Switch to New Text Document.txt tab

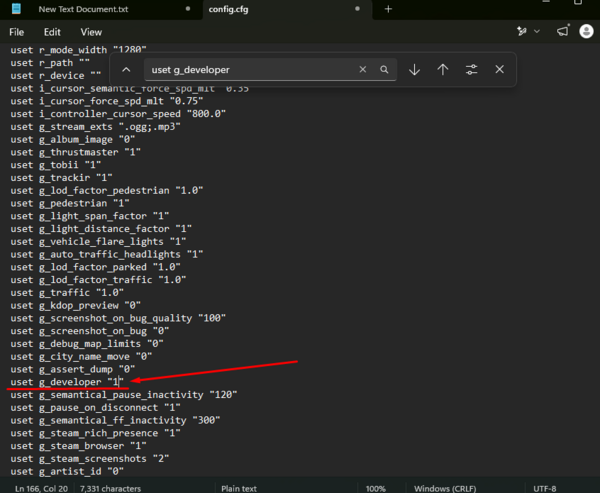click(83, 9)
